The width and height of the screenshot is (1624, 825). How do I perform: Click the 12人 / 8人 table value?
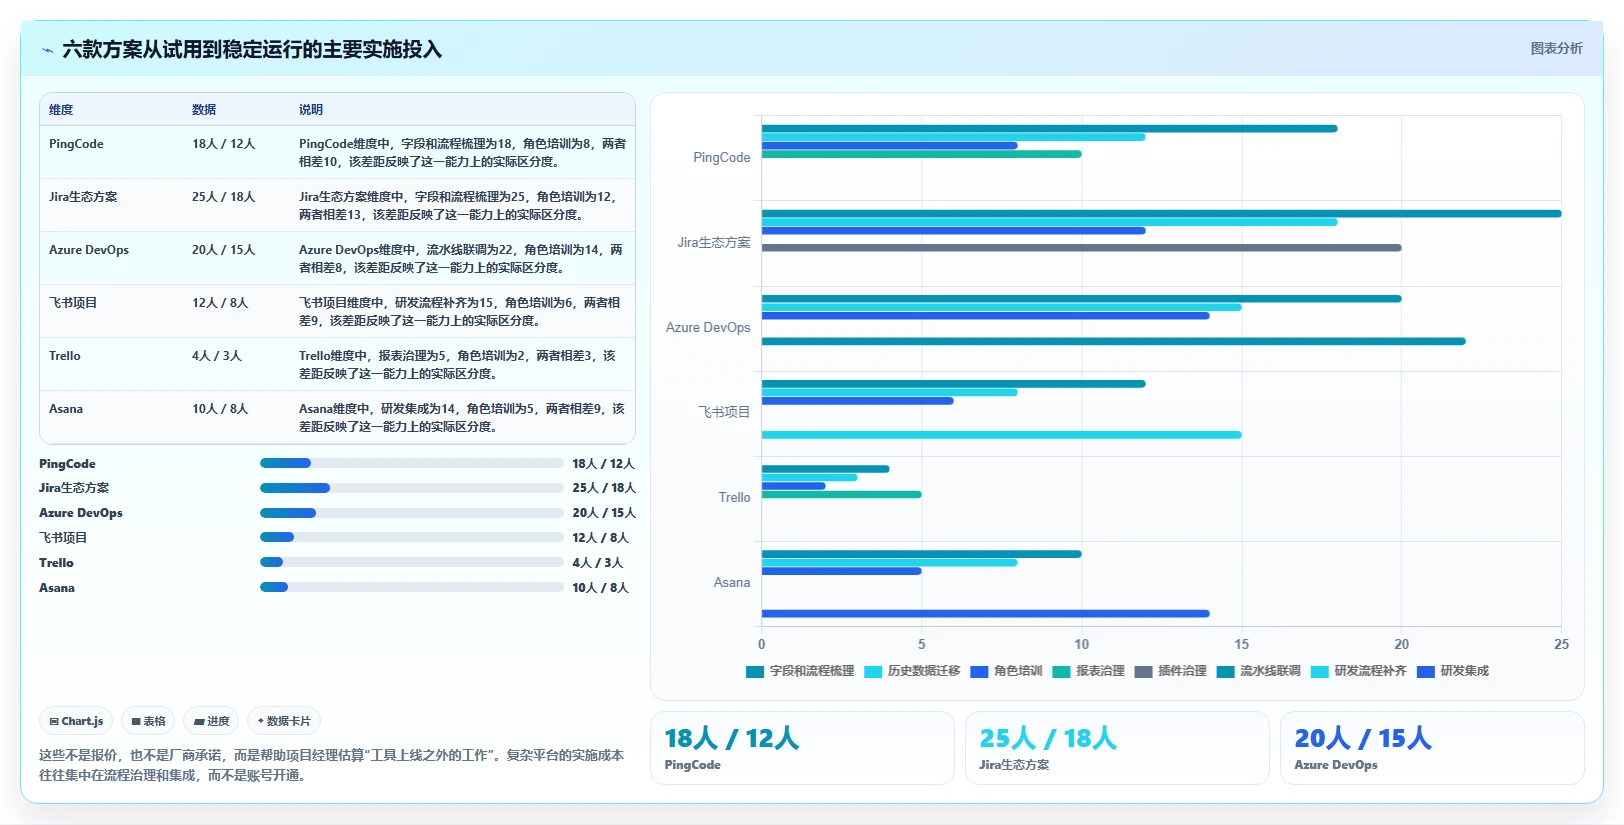click(220, 303)
